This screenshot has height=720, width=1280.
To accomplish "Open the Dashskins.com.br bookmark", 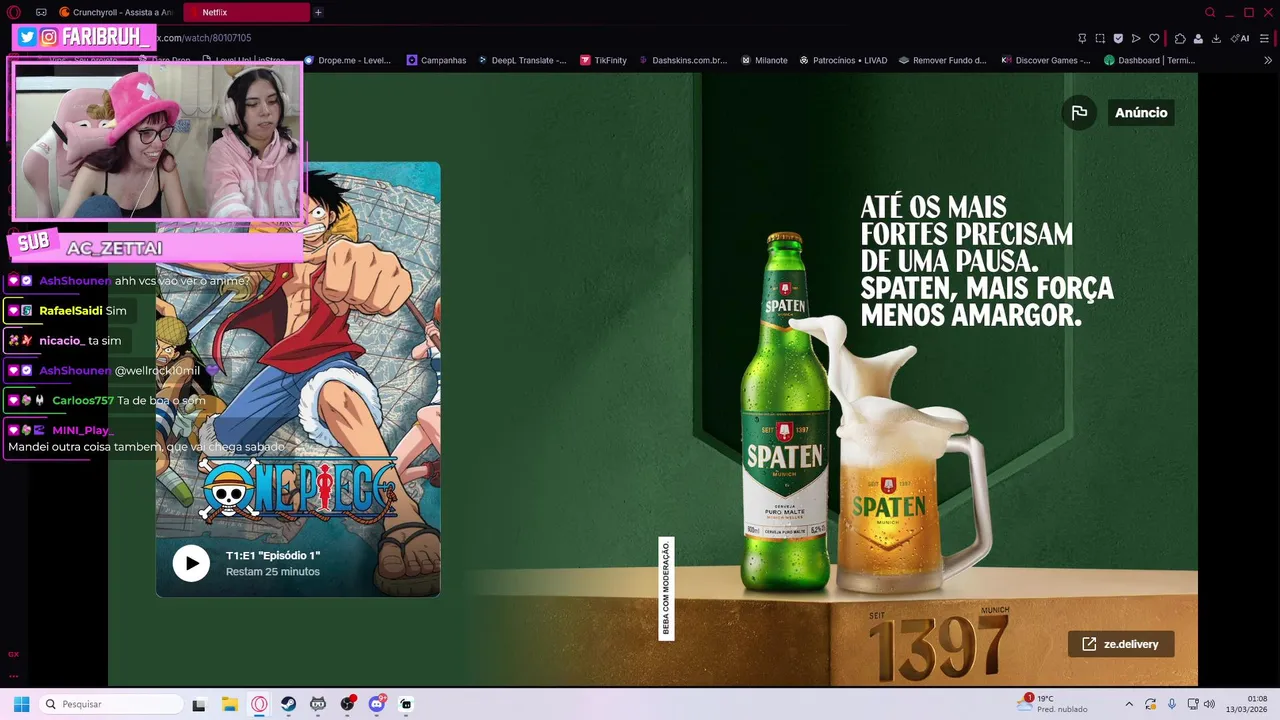I will tap(682, 60).
